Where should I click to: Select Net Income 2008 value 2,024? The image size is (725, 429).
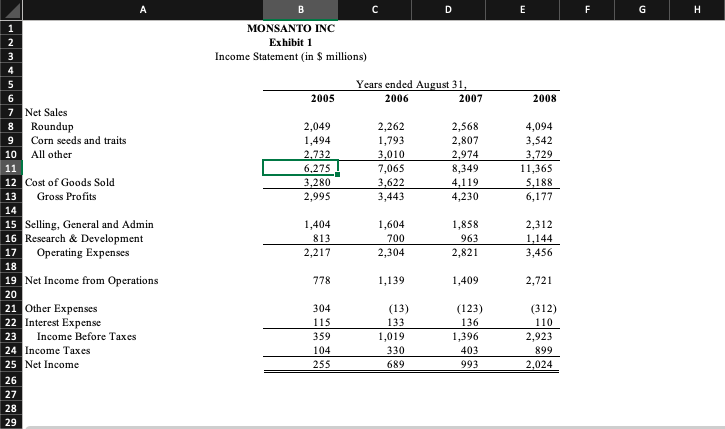tap(539, 364)
